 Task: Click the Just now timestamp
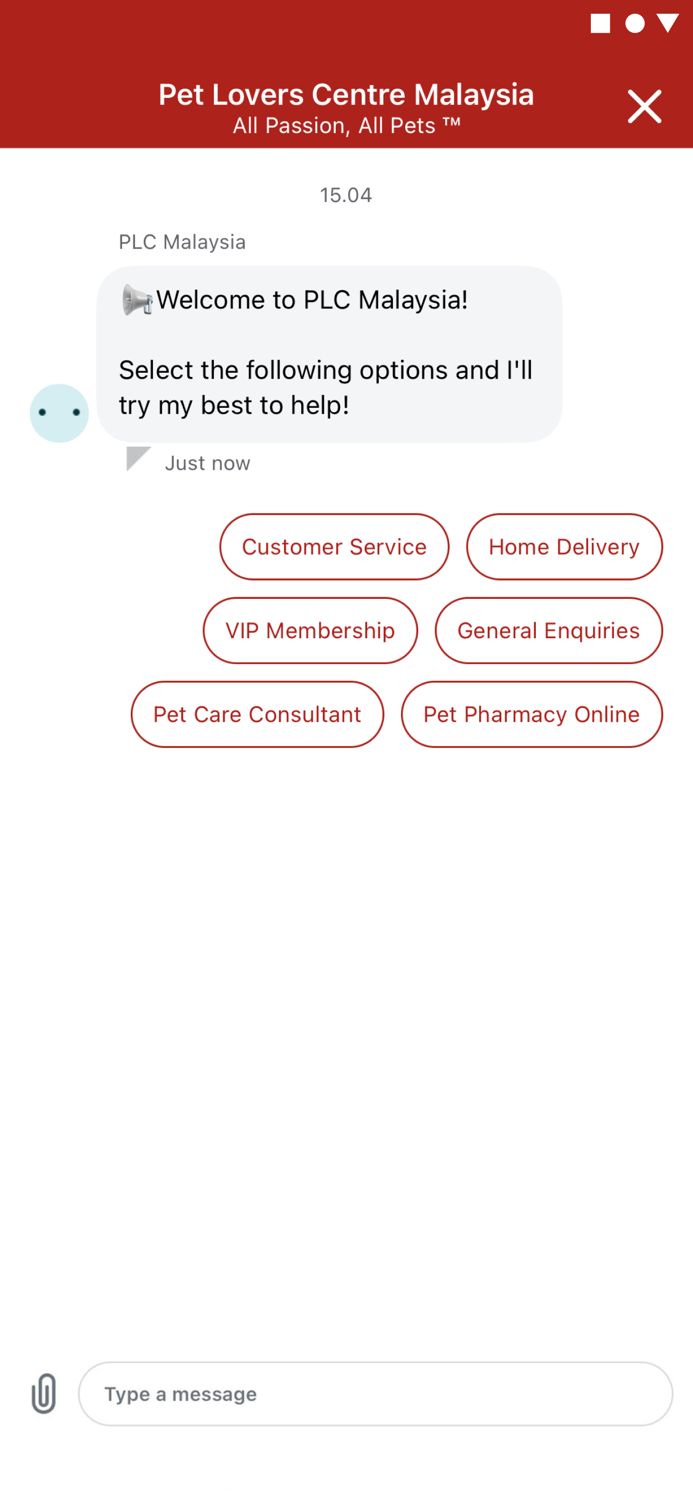207,463
